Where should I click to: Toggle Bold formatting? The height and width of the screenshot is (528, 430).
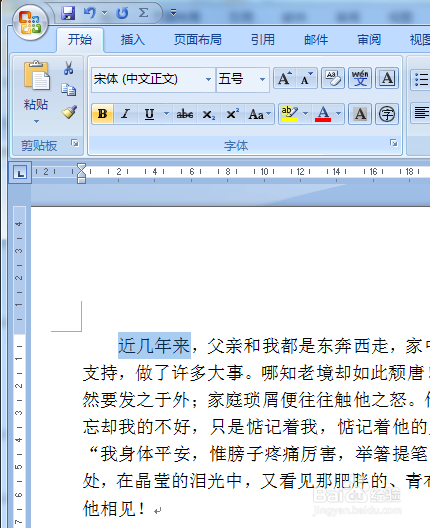tap(102, 114)
